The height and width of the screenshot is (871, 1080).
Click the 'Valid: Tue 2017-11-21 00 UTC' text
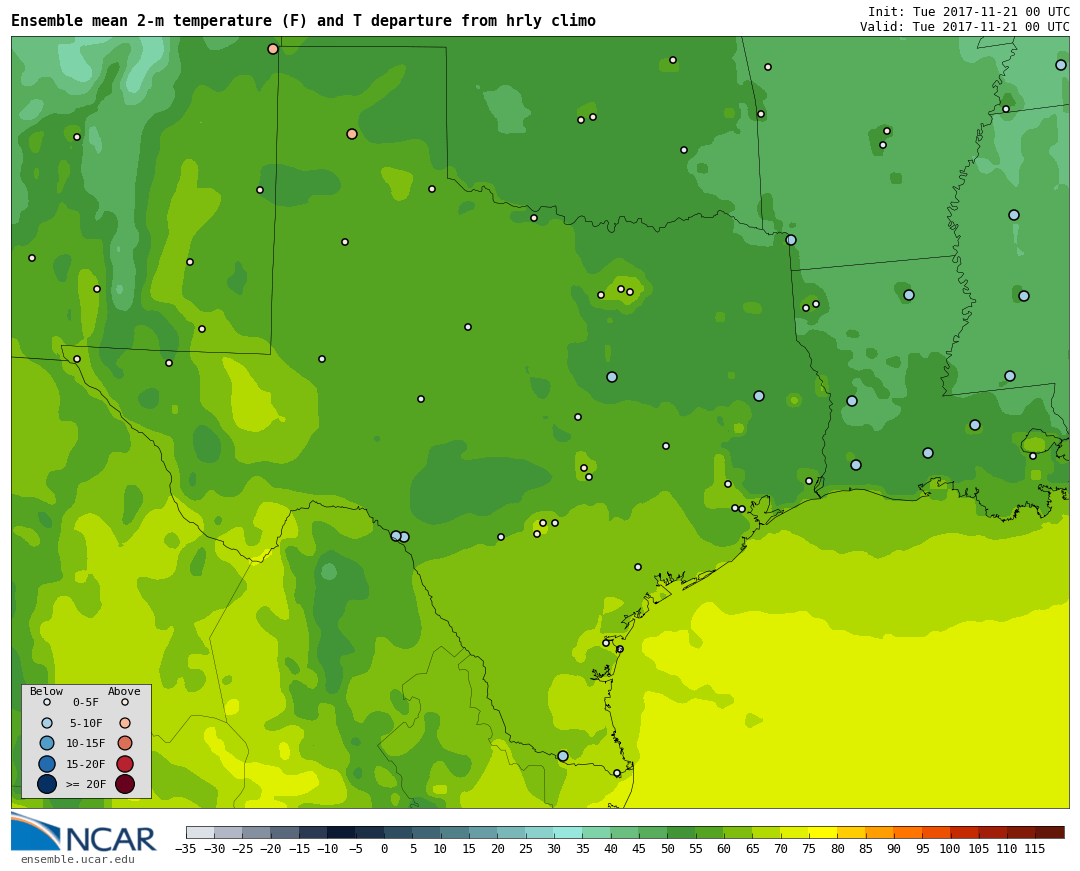click(965, 27)
